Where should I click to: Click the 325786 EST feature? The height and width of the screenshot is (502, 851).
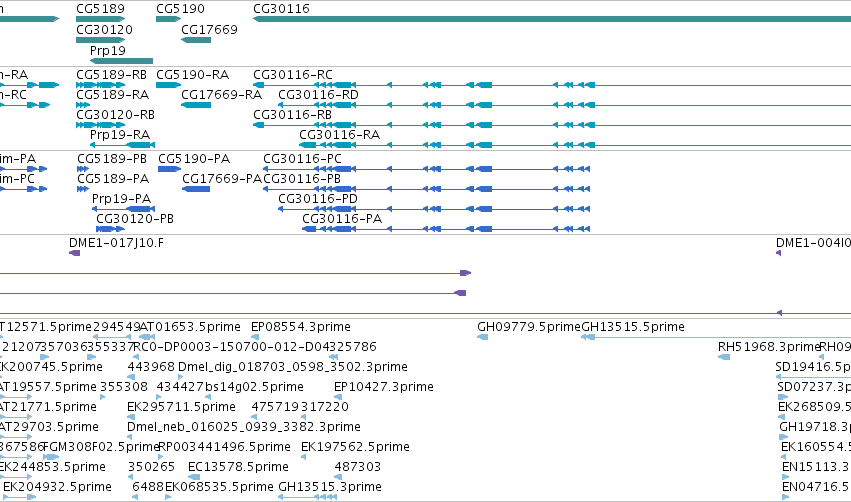tap(334, 357)
